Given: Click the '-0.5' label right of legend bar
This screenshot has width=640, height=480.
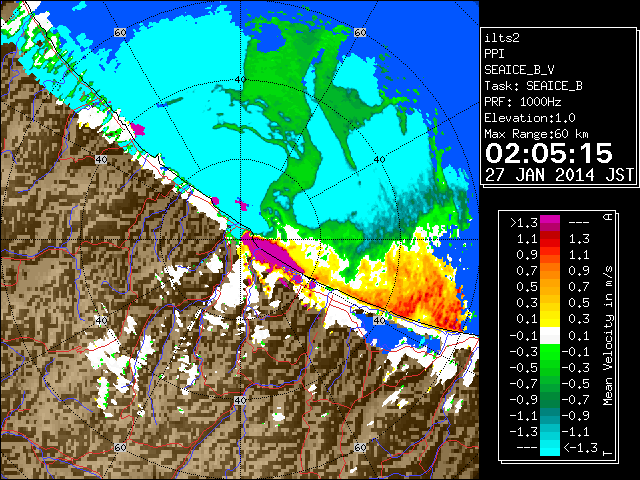Looking at the screenshot, I should coord(576,383).
